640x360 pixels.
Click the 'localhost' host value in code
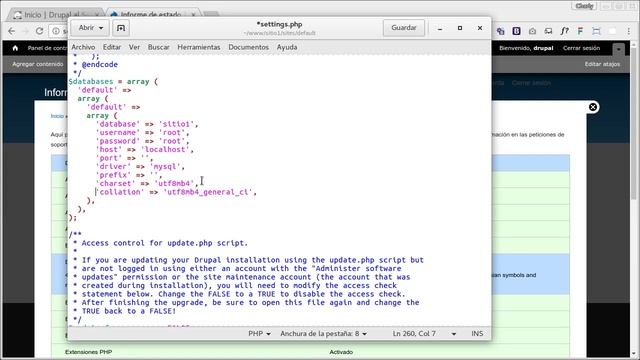165,150
